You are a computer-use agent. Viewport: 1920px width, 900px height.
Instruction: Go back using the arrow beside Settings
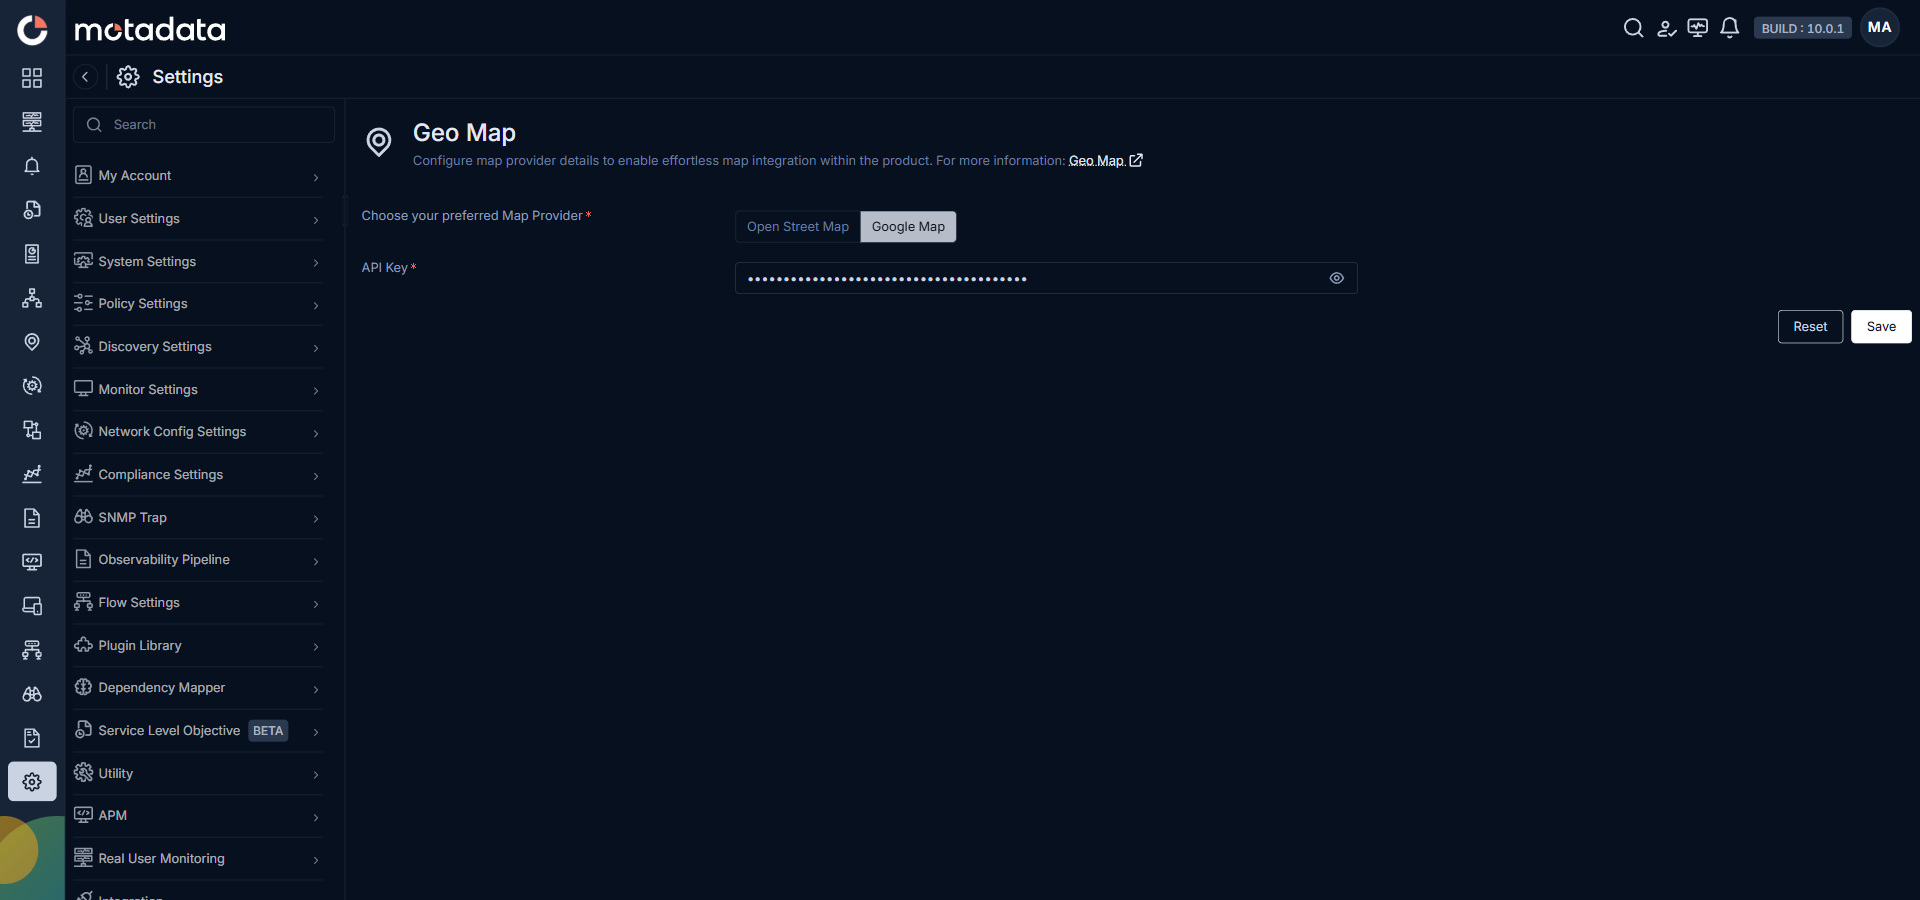click(85, 77)
